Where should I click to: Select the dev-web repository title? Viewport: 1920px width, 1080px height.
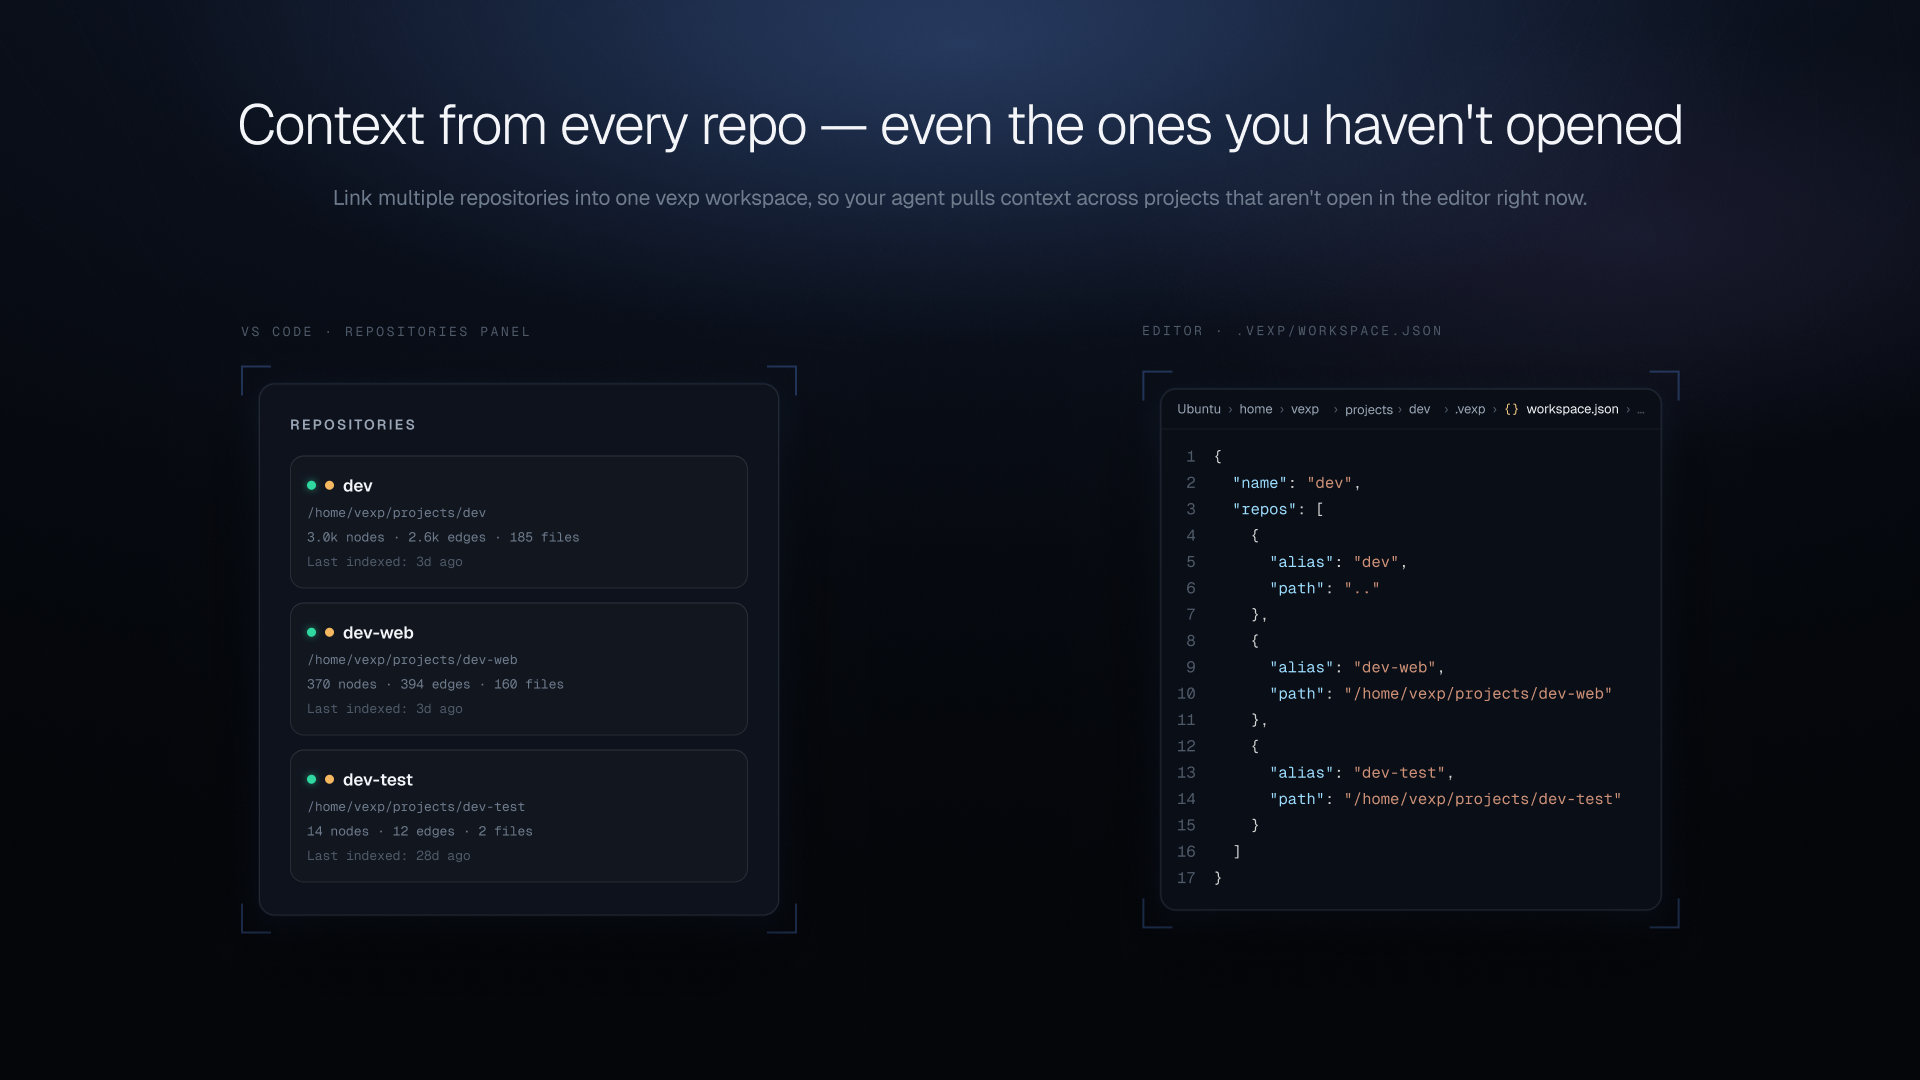(378, 633)
